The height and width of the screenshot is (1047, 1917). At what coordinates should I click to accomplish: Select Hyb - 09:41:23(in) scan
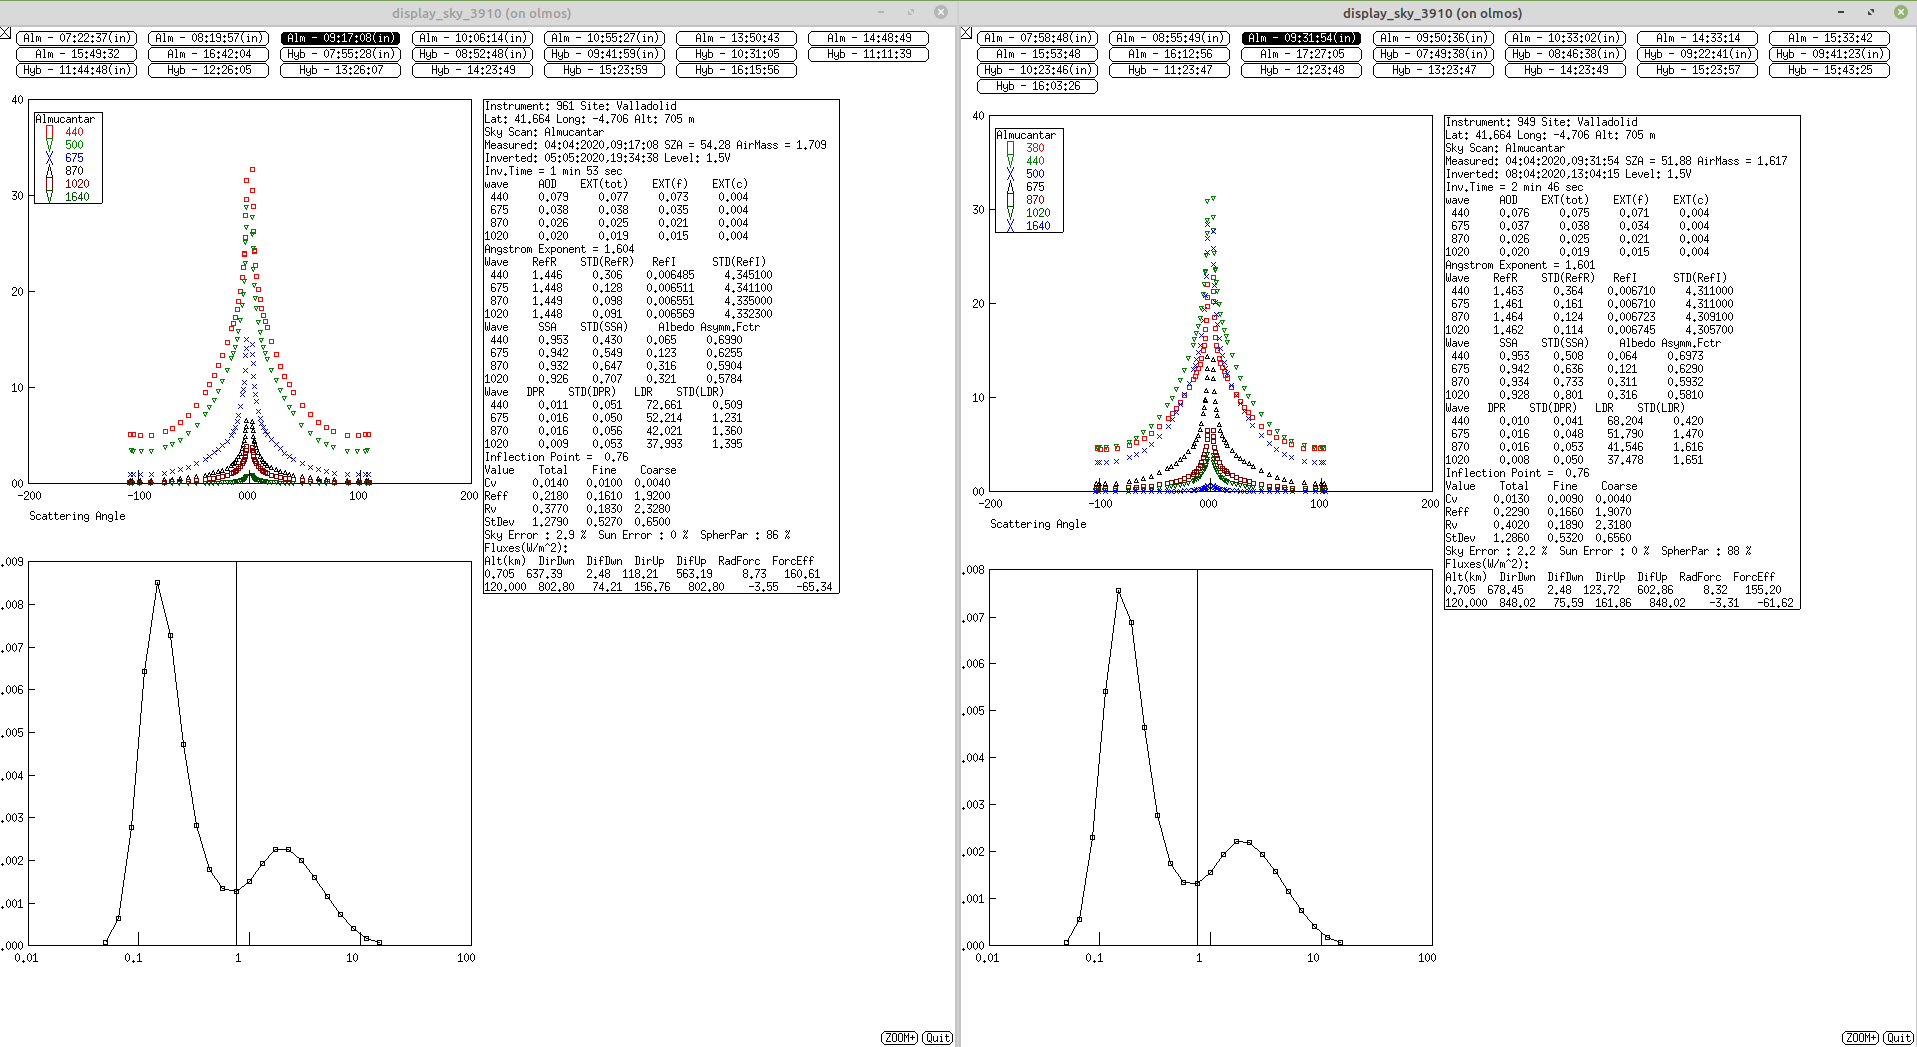pyautogui.click(x=1830, y=54)
